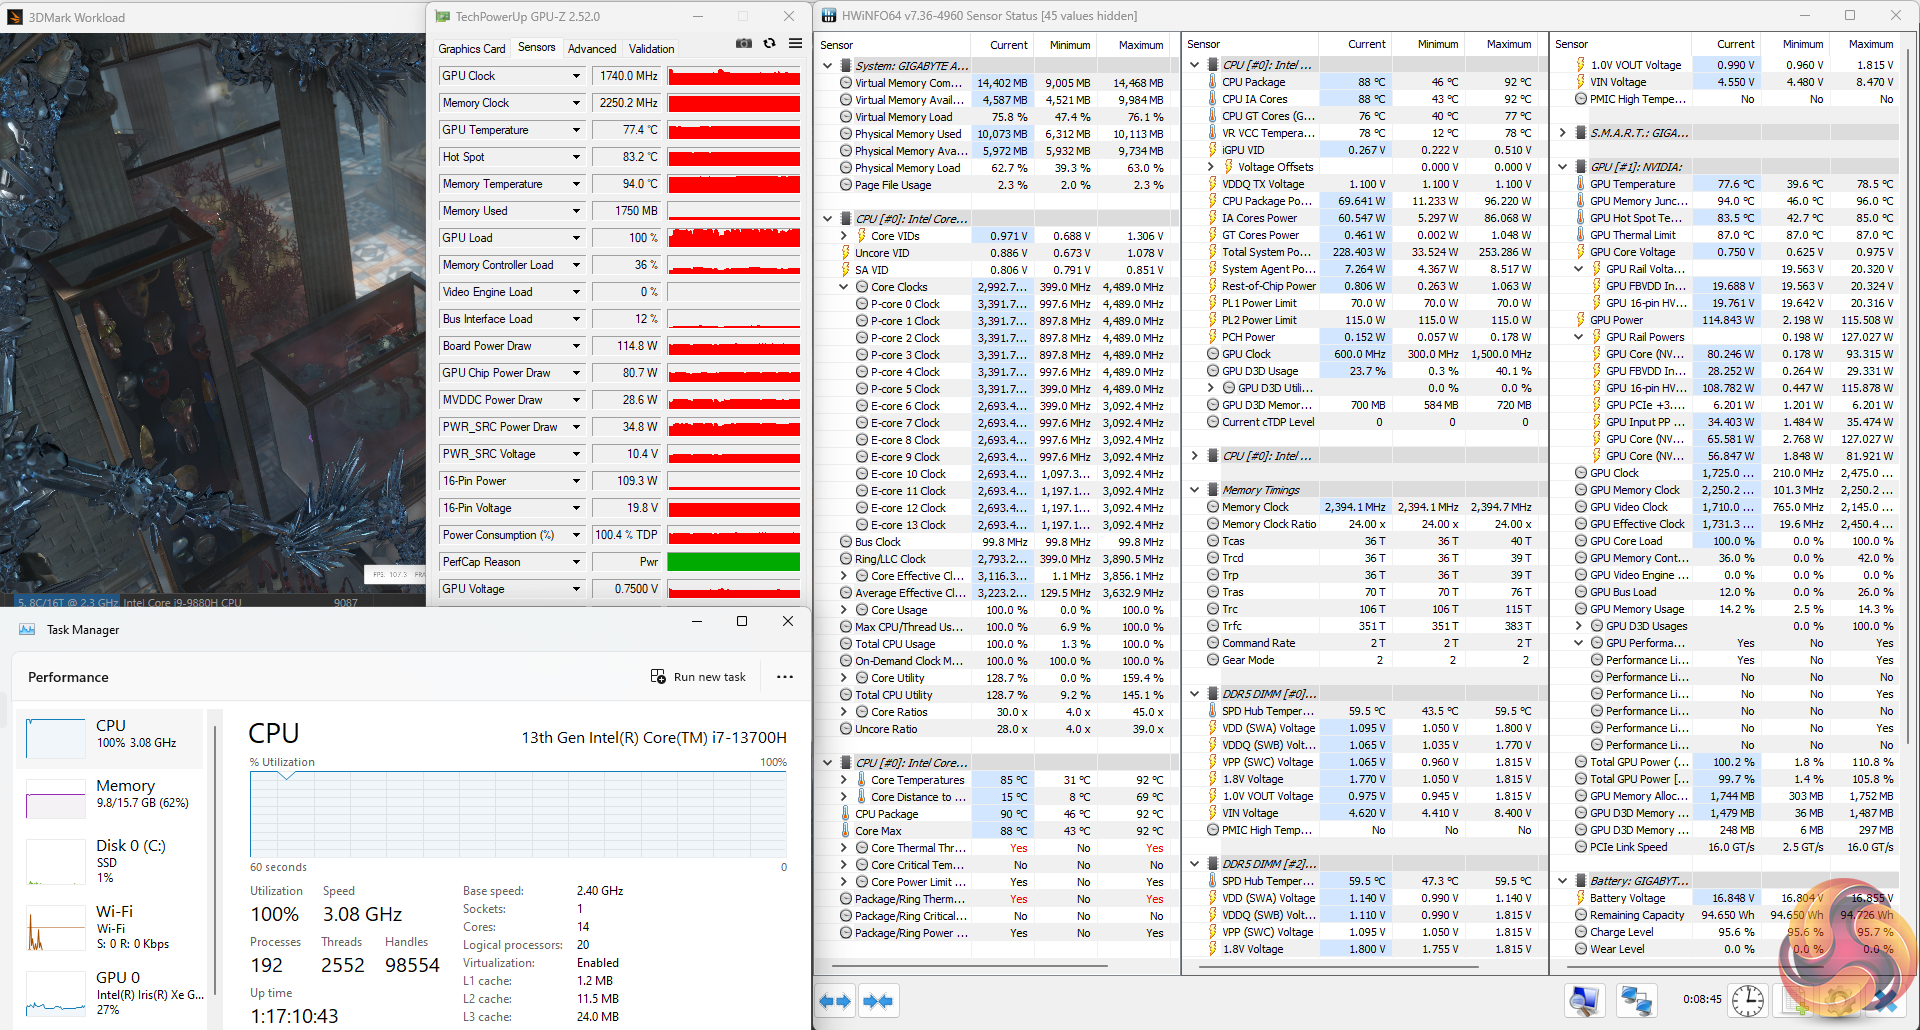The image size is (1920, 1030).
Task: Open the GPU Clock sensor dropdown
Action: point(576,76)
